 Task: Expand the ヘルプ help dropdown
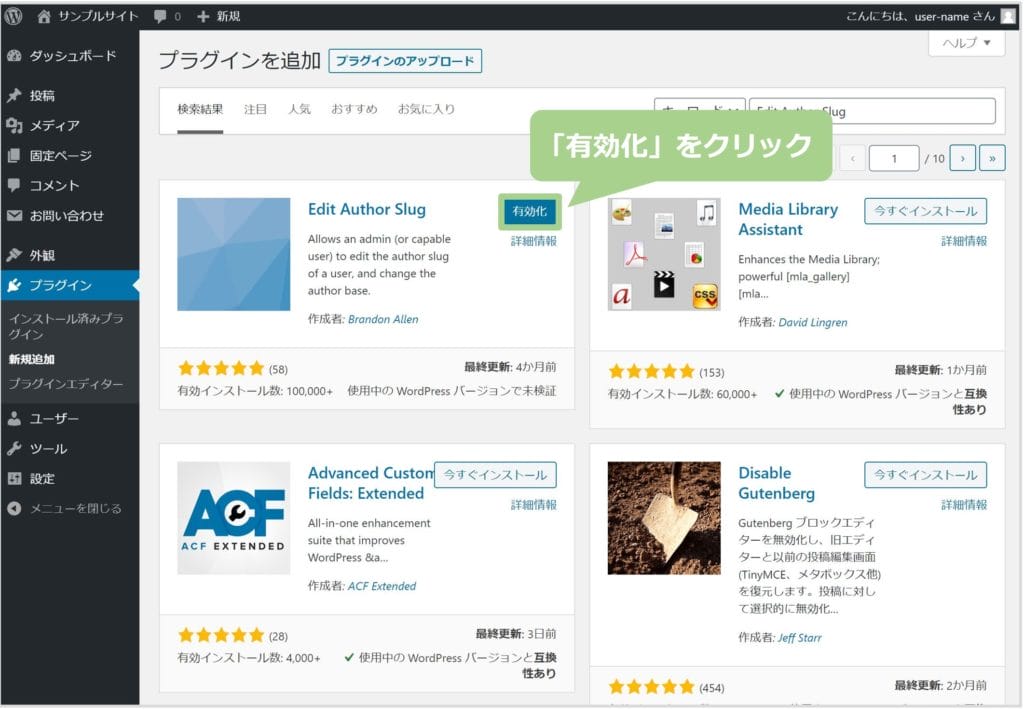click(967, 43)
